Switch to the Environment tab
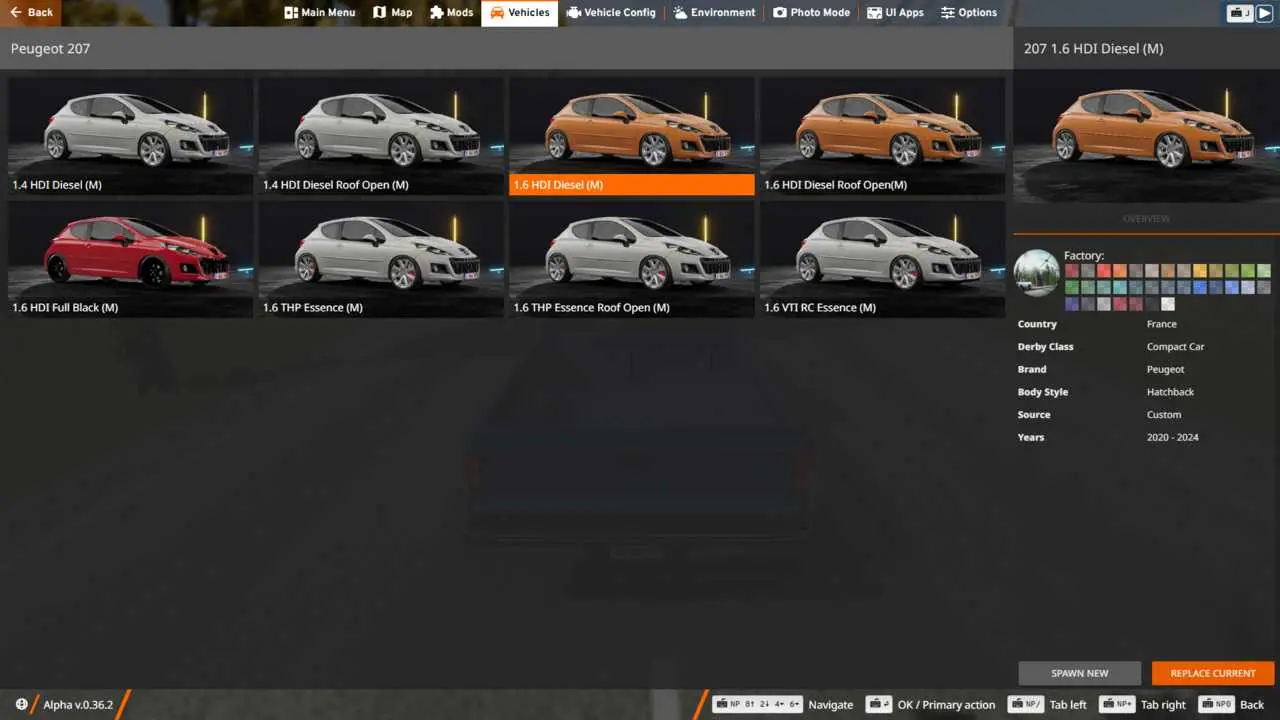Image resolution: width=1280 pixels, height=720 pixels. (714, 13)
